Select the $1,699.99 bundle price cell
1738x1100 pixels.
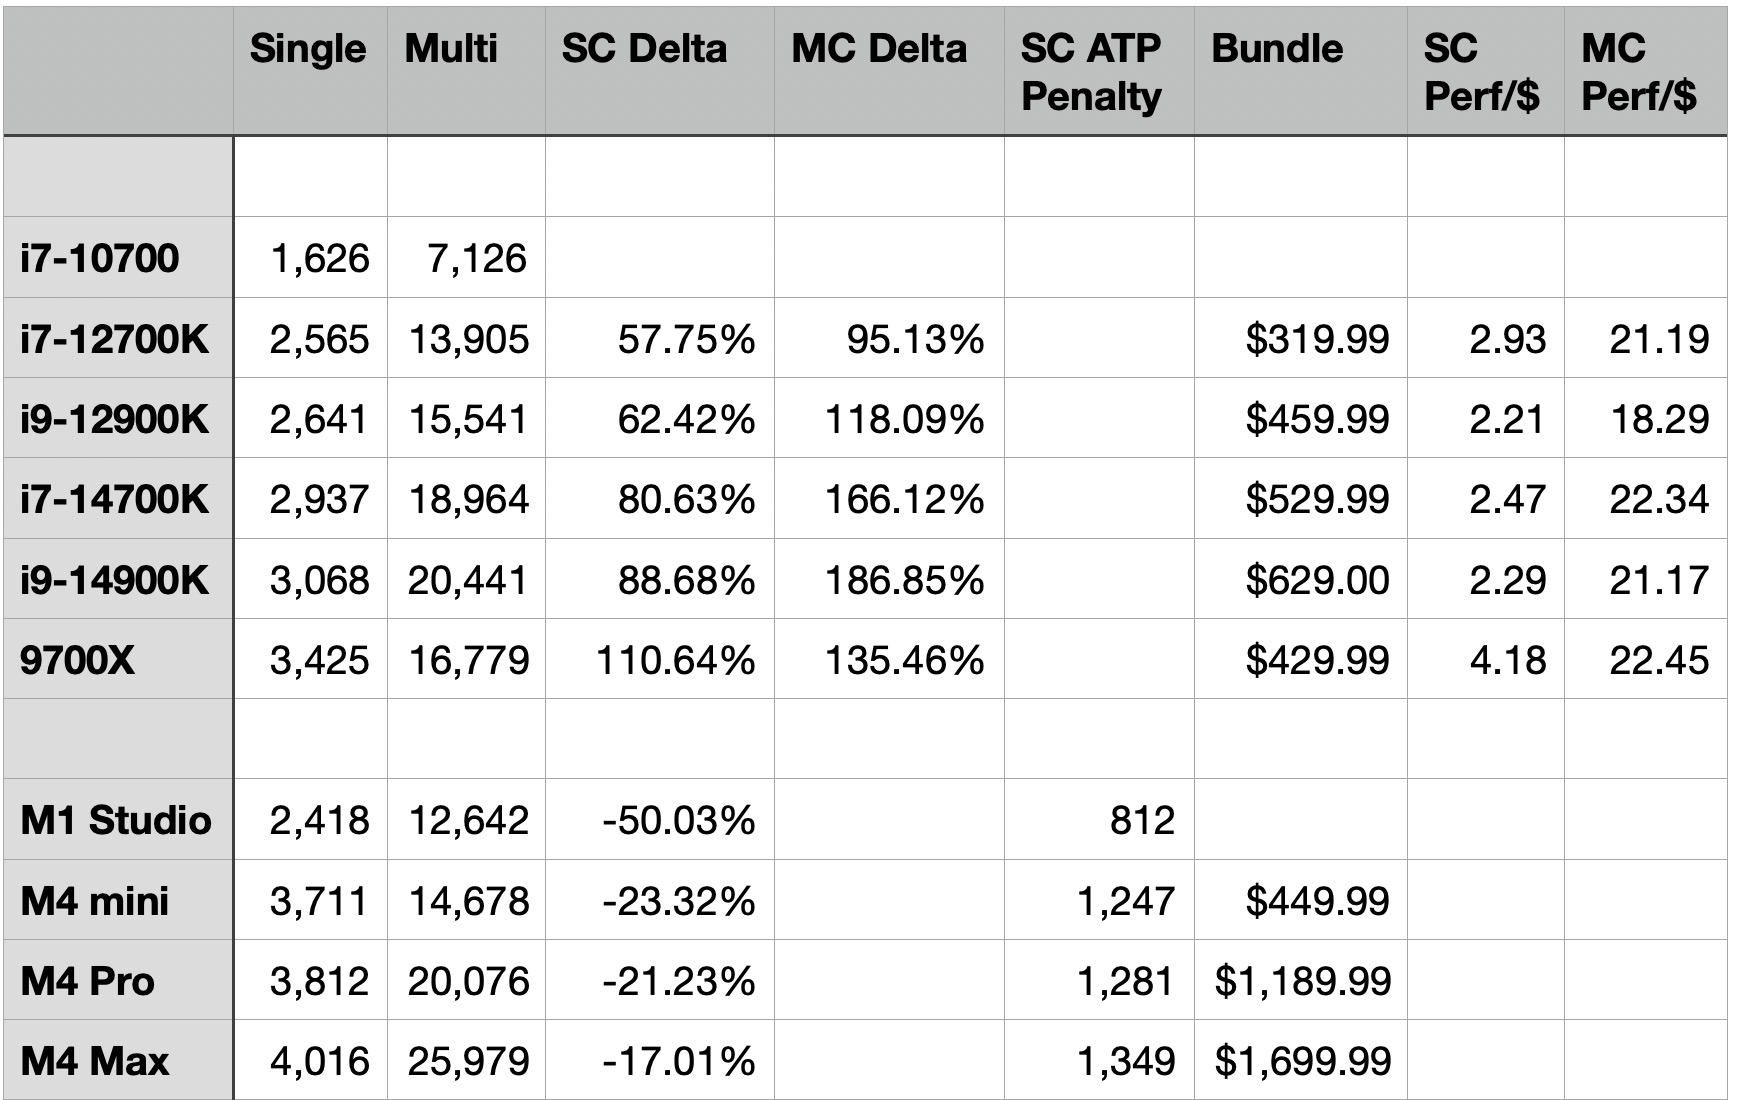coord(1303,1061)
